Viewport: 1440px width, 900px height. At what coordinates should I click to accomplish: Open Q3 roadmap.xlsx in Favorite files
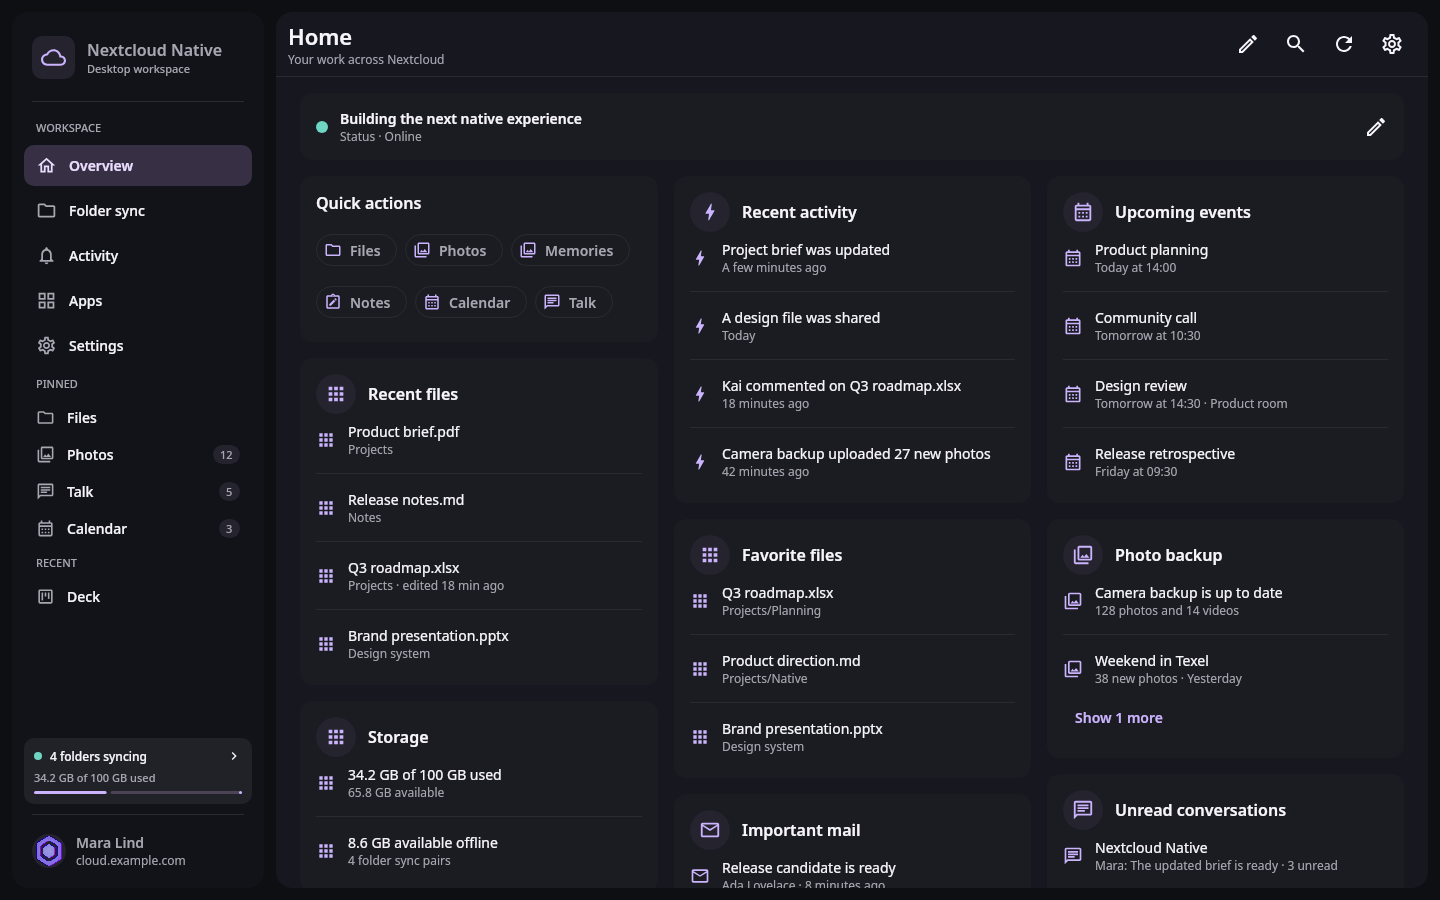(852, 601)
